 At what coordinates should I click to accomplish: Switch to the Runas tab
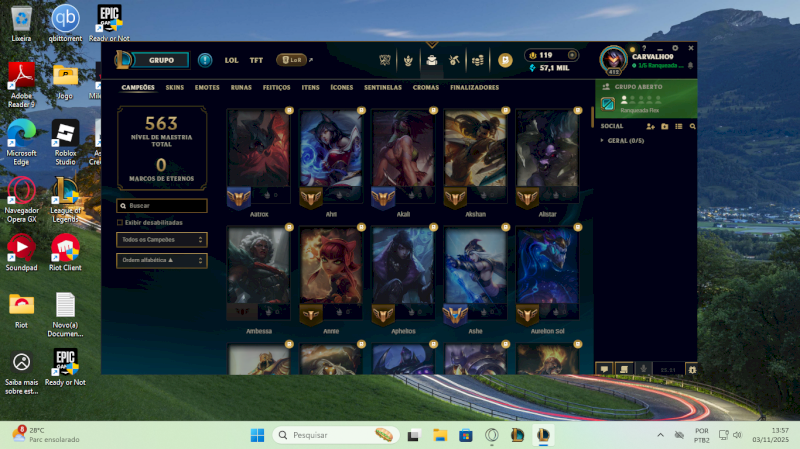241,87
